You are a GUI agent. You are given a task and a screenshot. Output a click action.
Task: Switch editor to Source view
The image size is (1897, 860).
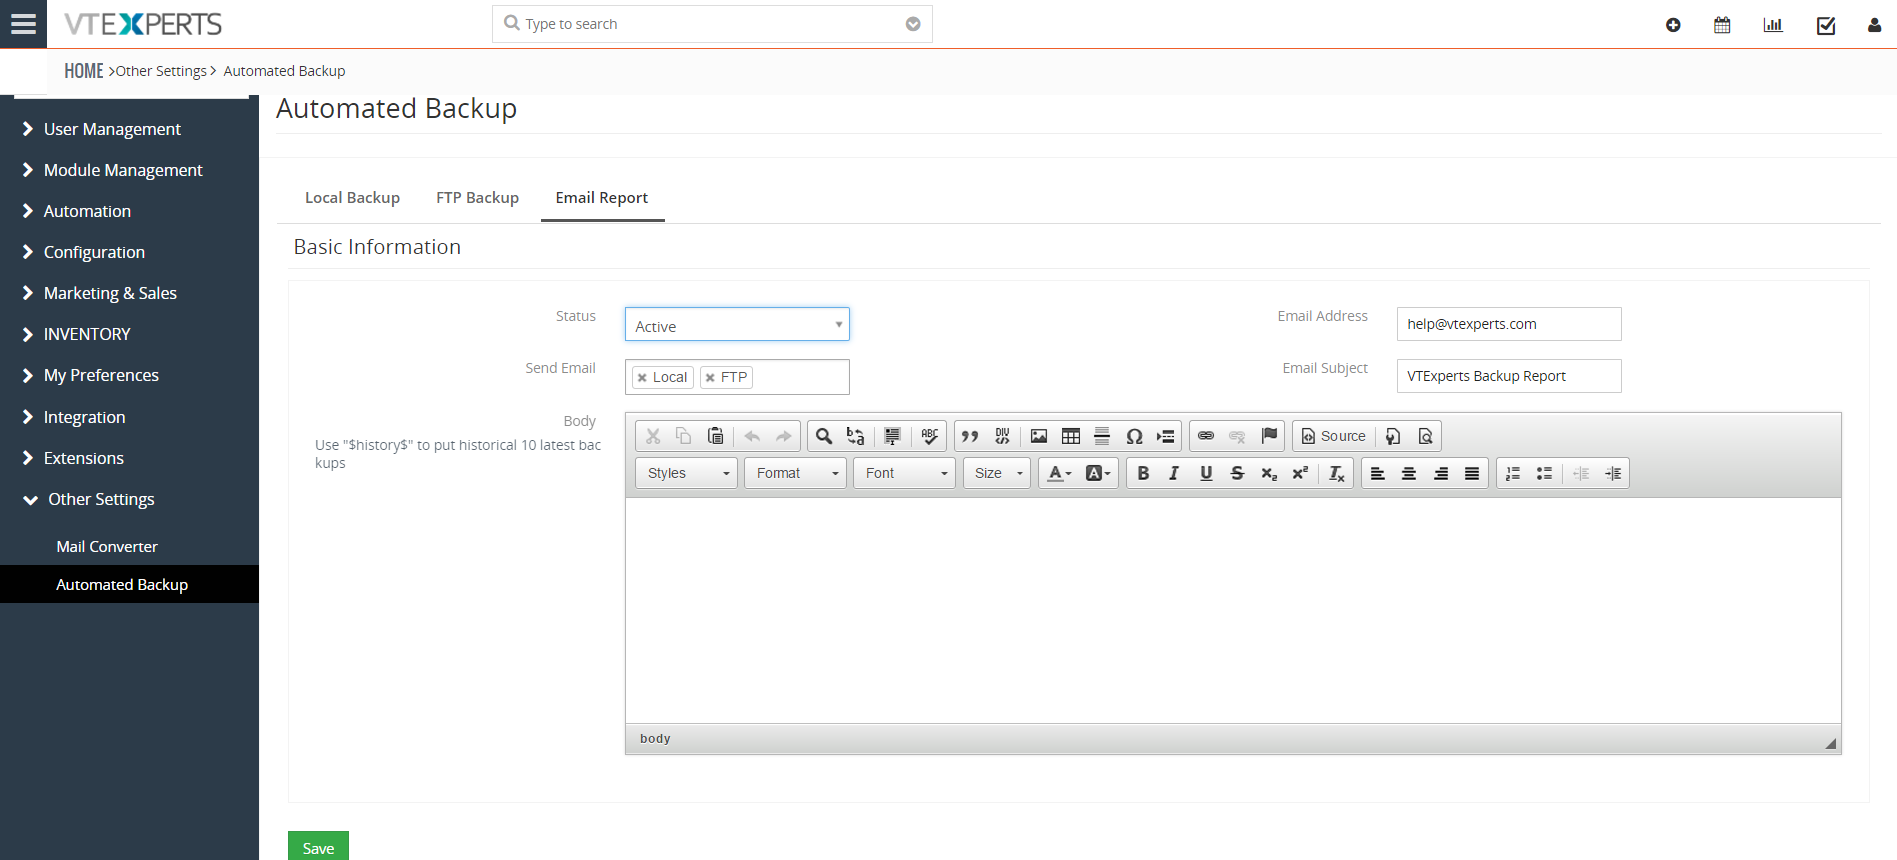pyautogui.click(x=1333, y=436)
